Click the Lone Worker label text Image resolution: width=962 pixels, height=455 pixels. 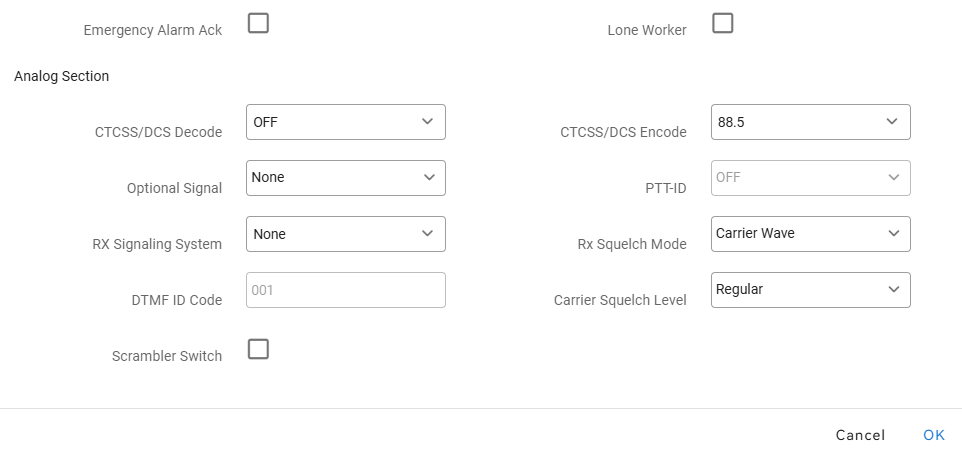pyautogui.click(x=647, y=30)
